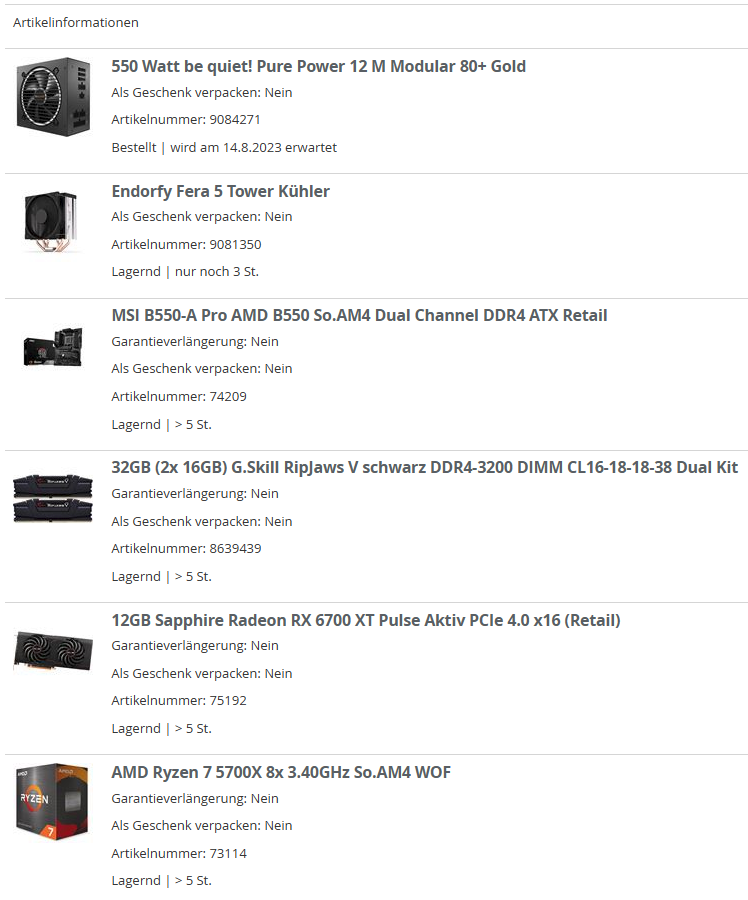The image size is (748, 900).
Task: Open the Sapphire RX 6700 XT thumbnail
Action: click(53, 651)
